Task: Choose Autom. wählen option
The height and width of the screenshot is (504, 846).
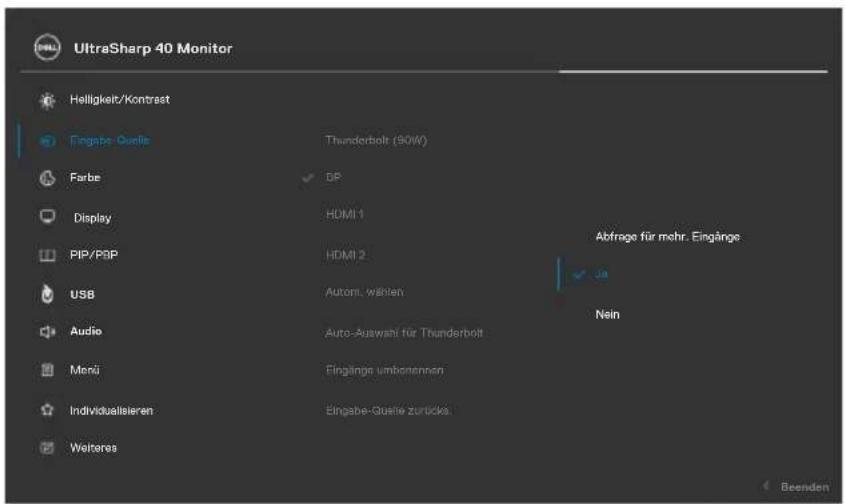Action: coord(364,292)
